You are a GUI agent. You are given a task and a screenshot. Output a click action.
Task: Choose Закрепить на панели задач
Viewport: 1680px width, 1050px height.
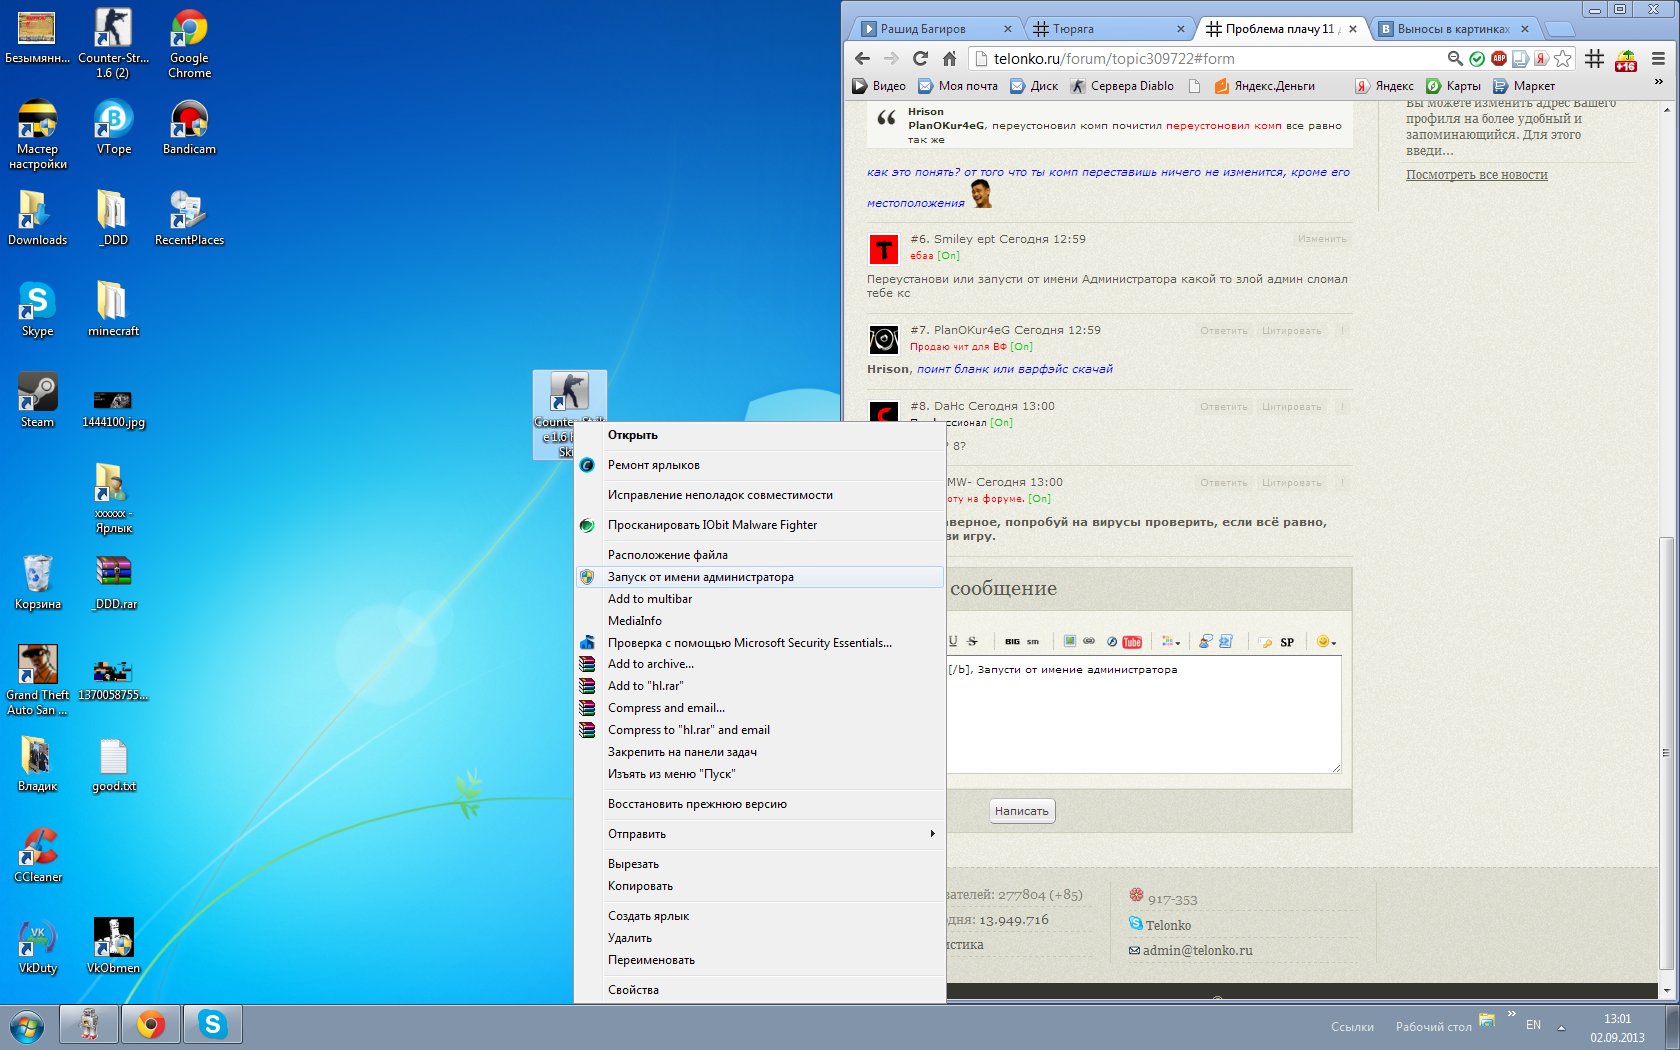point(760,752)
